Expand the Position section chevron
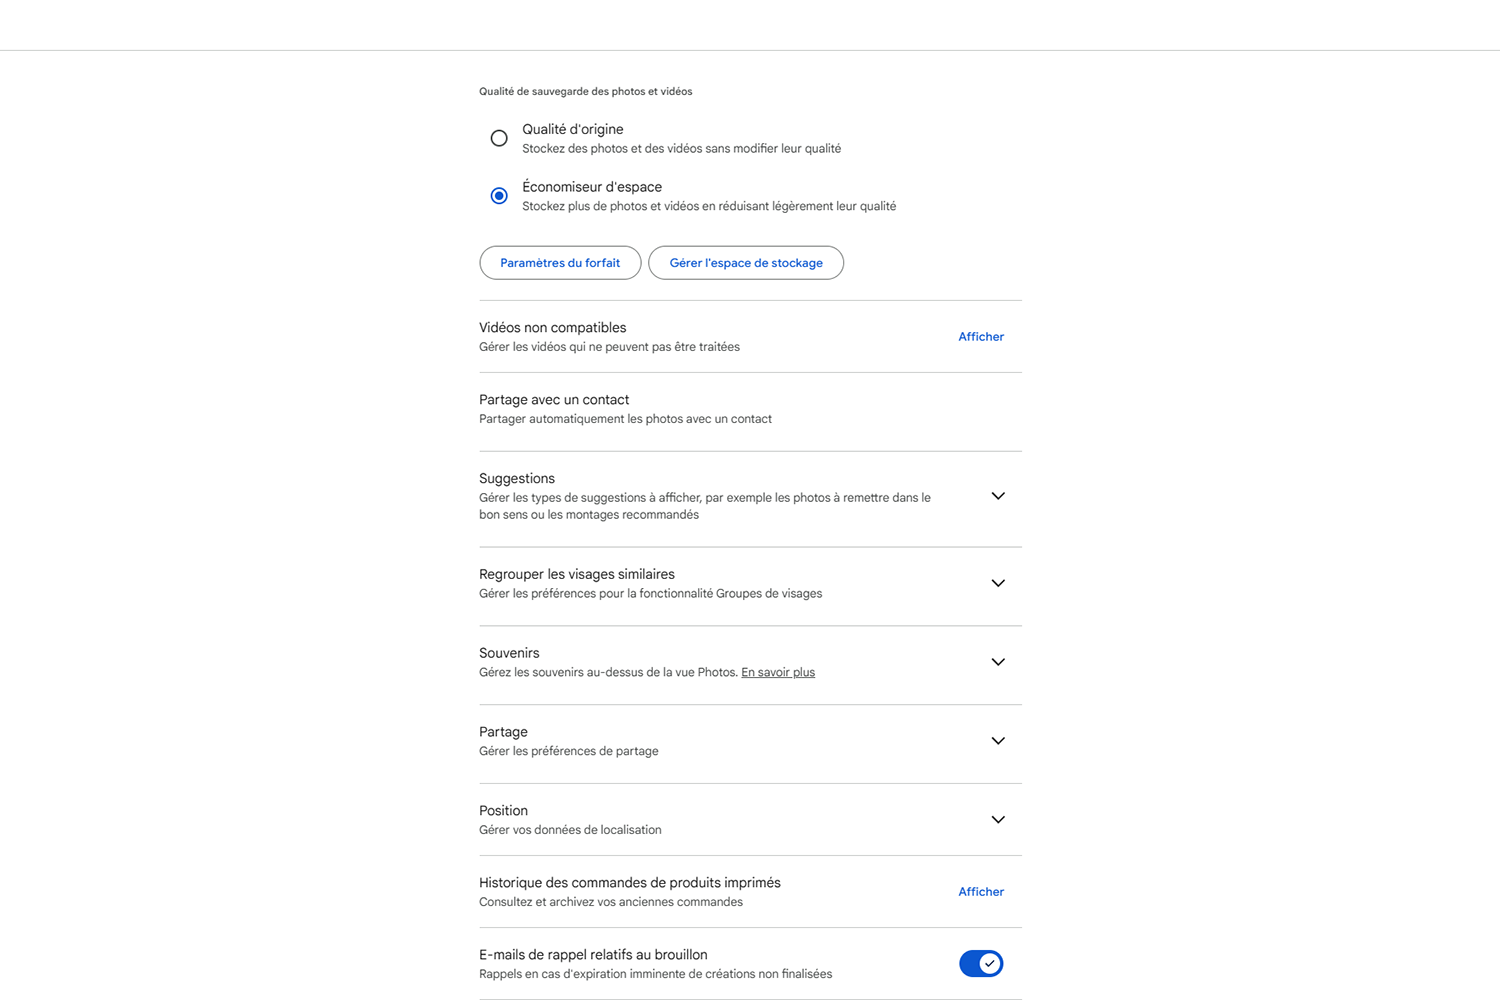 point(997,820)
